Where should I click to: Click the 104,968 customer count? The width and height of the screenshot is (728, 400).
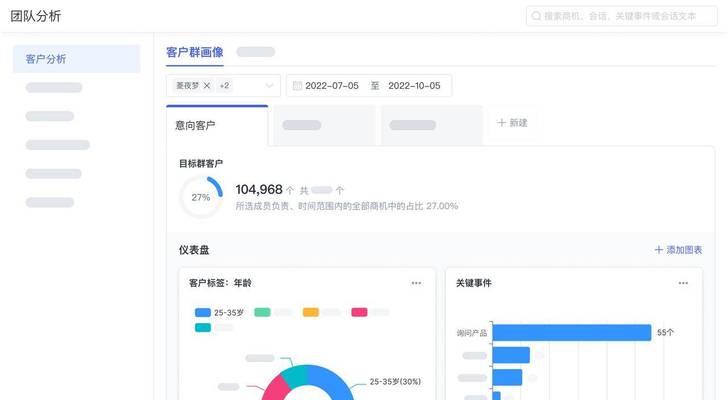[x=259, y=189]
